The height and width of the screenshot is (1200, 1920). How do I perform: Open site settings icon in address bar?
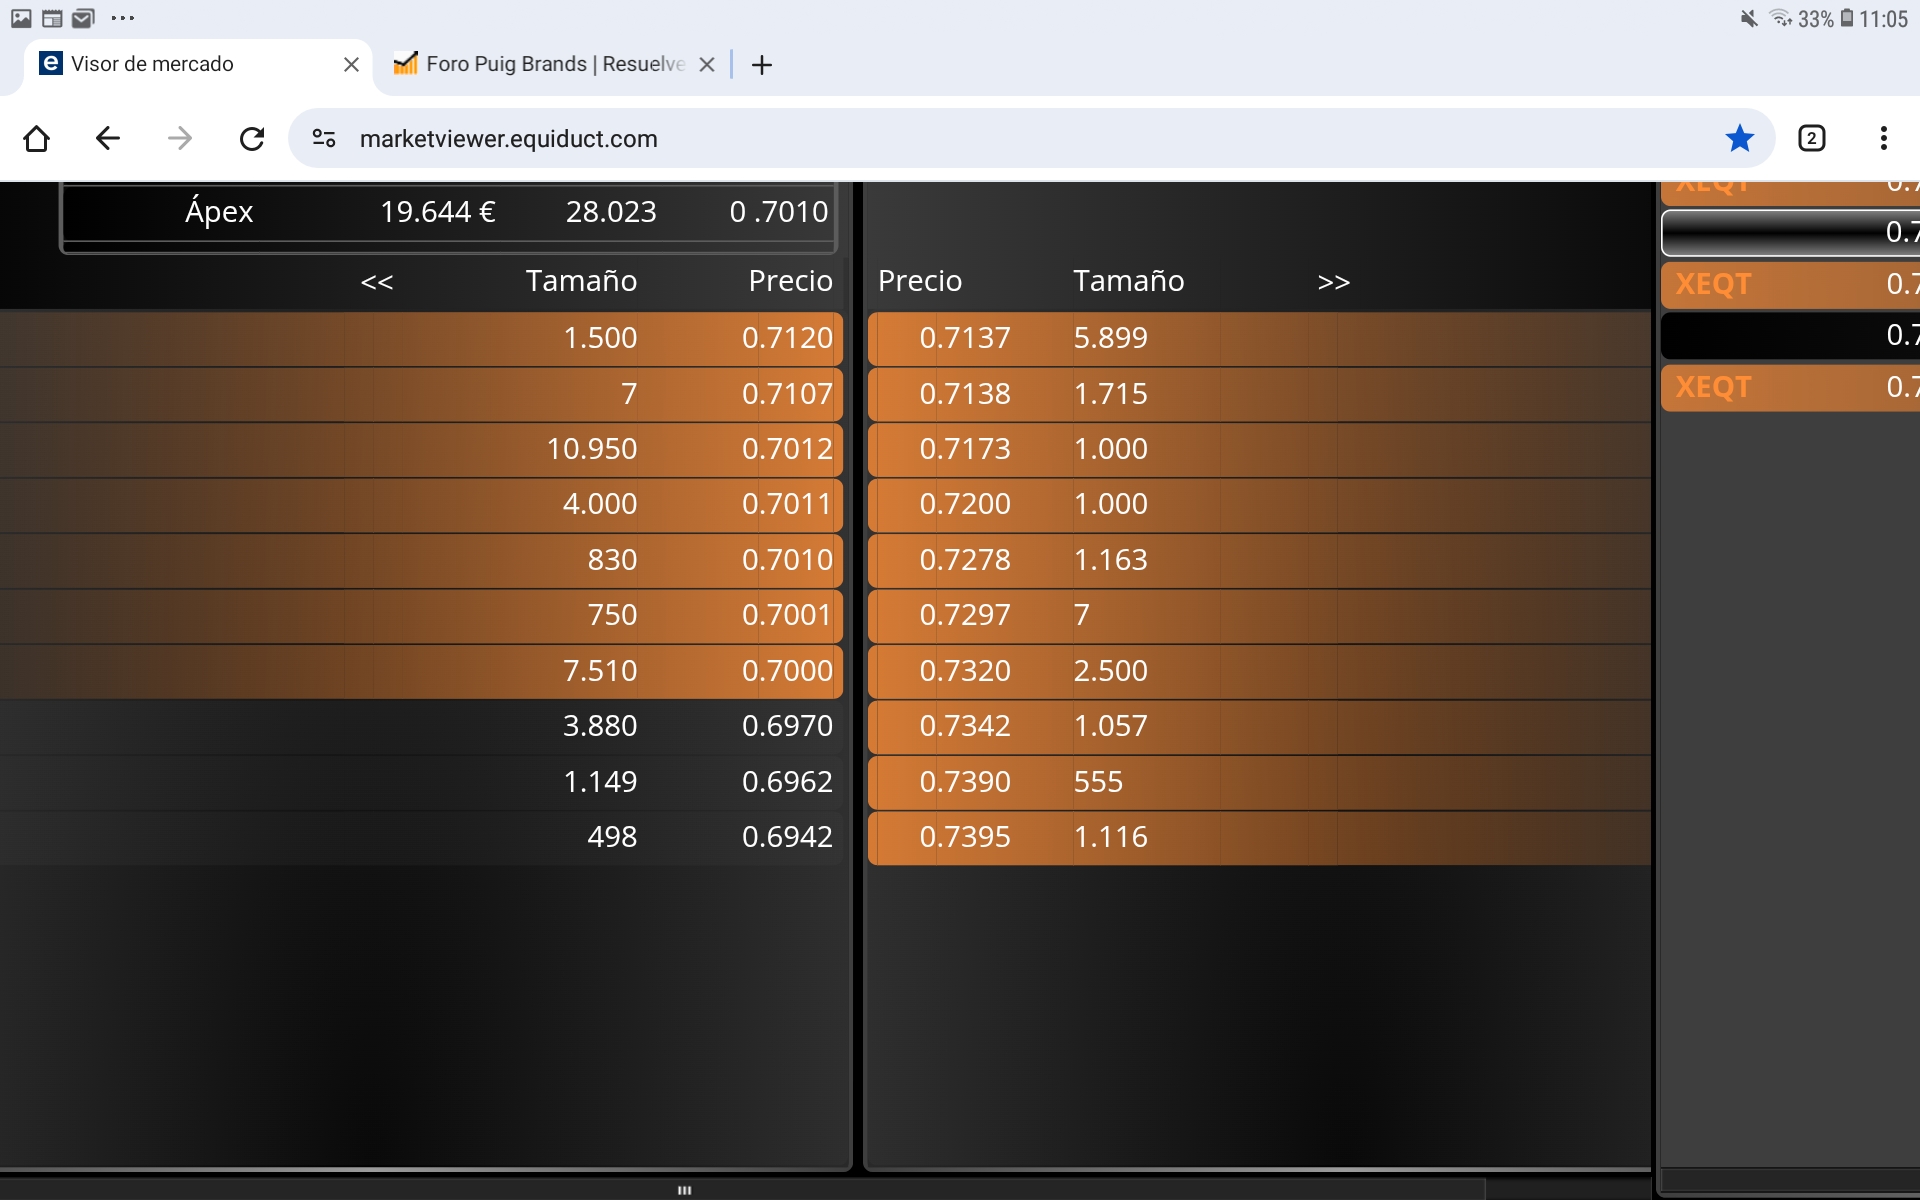(324, 138)
